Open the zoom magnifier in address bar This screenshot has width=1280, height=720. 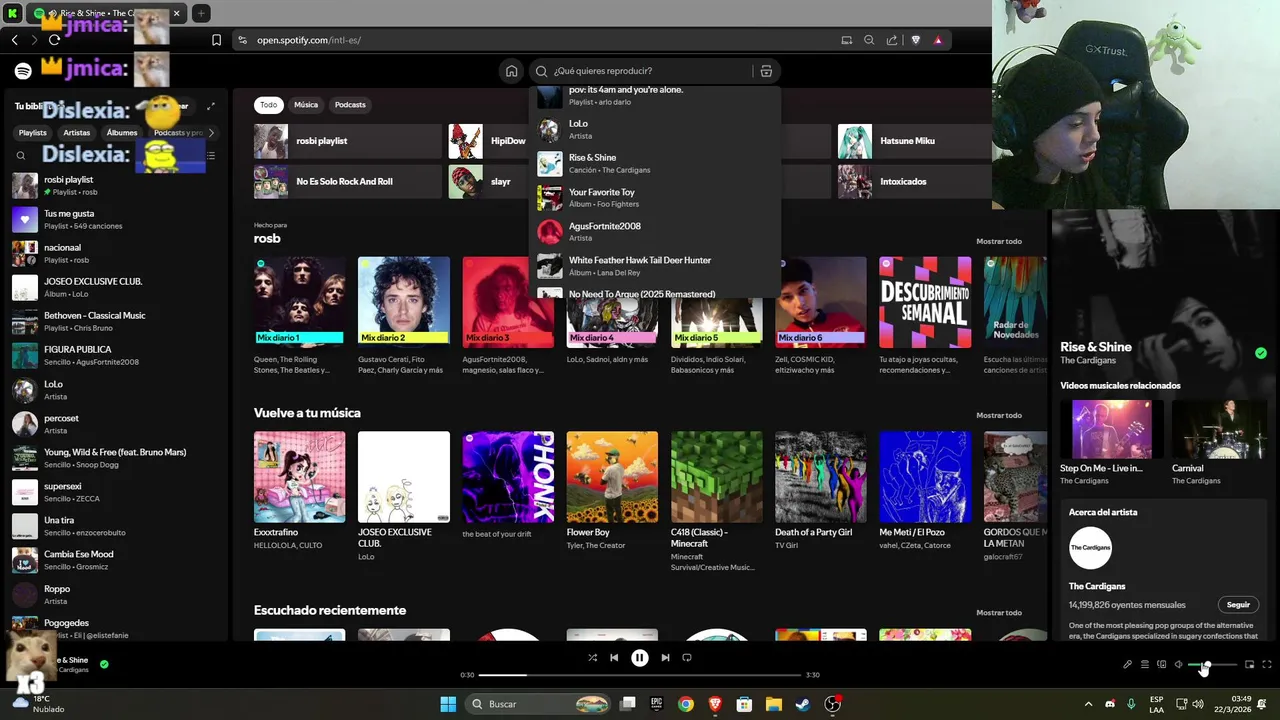click(869, 40)
